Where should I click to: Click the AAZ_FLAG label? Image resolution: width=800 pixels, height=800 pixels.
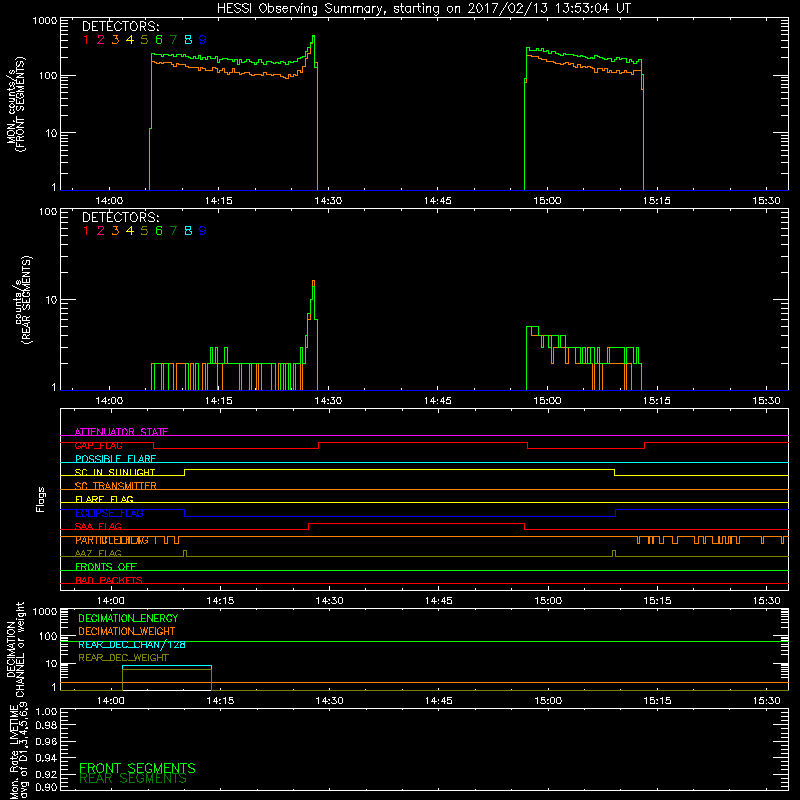98,553
